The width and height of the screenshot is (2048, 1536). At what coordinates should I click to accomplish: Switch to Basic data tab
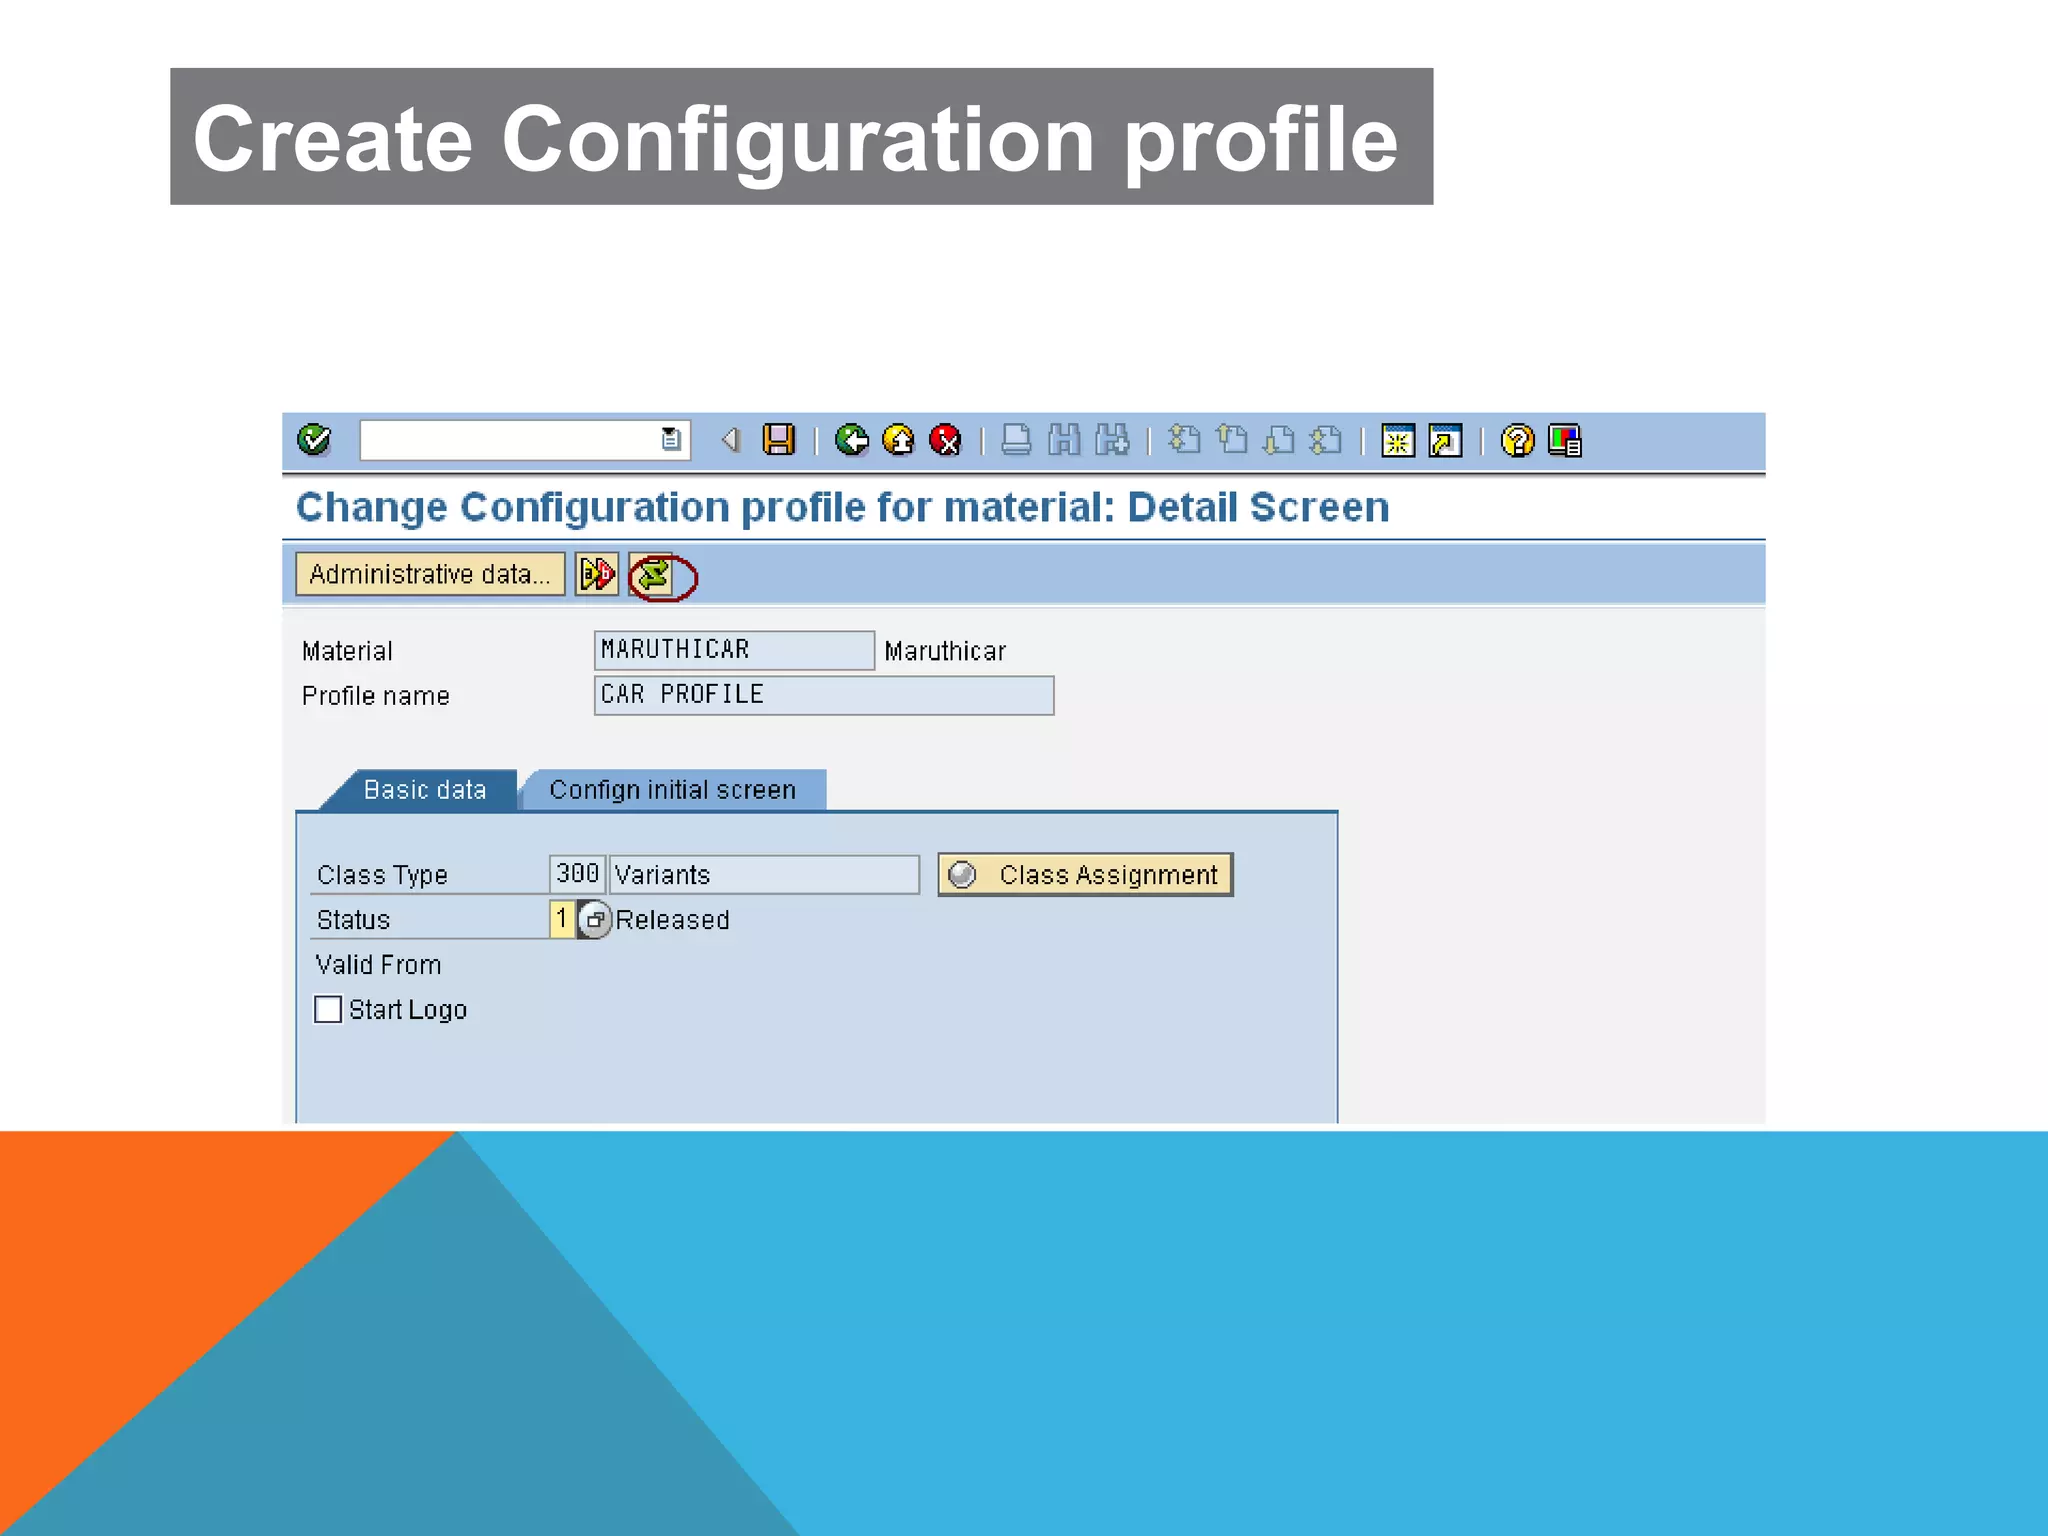424,790
